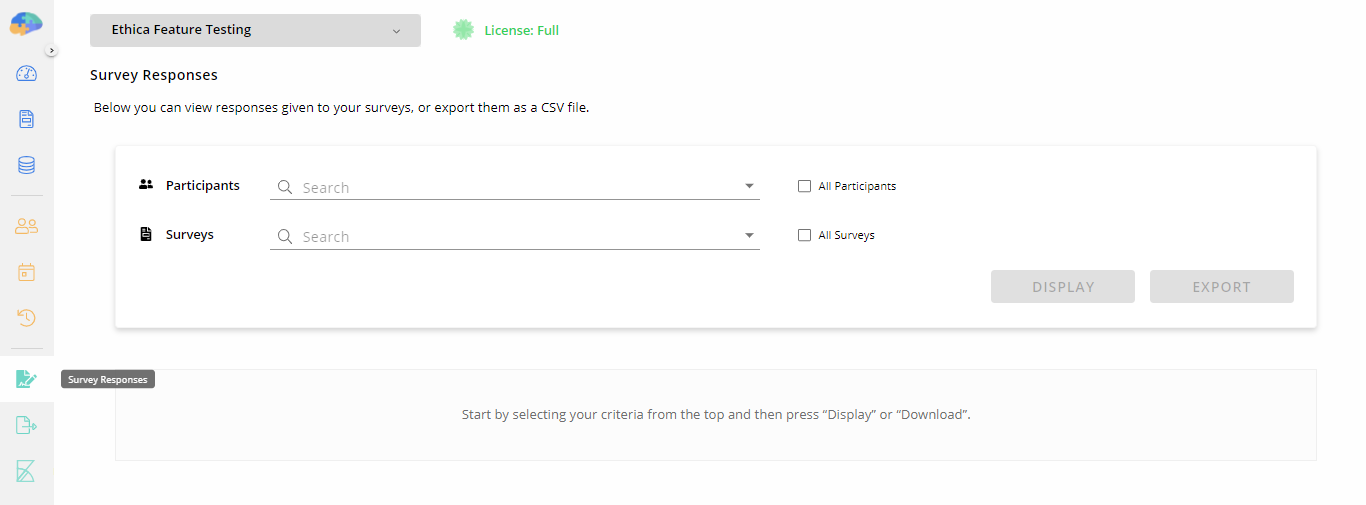Open the Ethica Feature Testing study dropdown
The width and height of the screenshot is (1366, 505).
pyautogui.click(x=255, y=30)
